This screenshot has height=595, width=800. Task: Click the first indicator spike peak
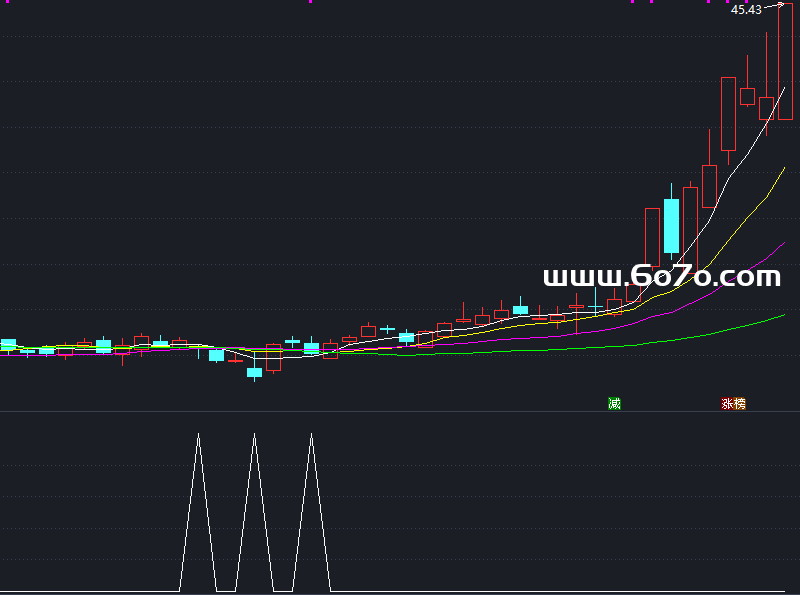pyautogui.click(x=198, y=435)
